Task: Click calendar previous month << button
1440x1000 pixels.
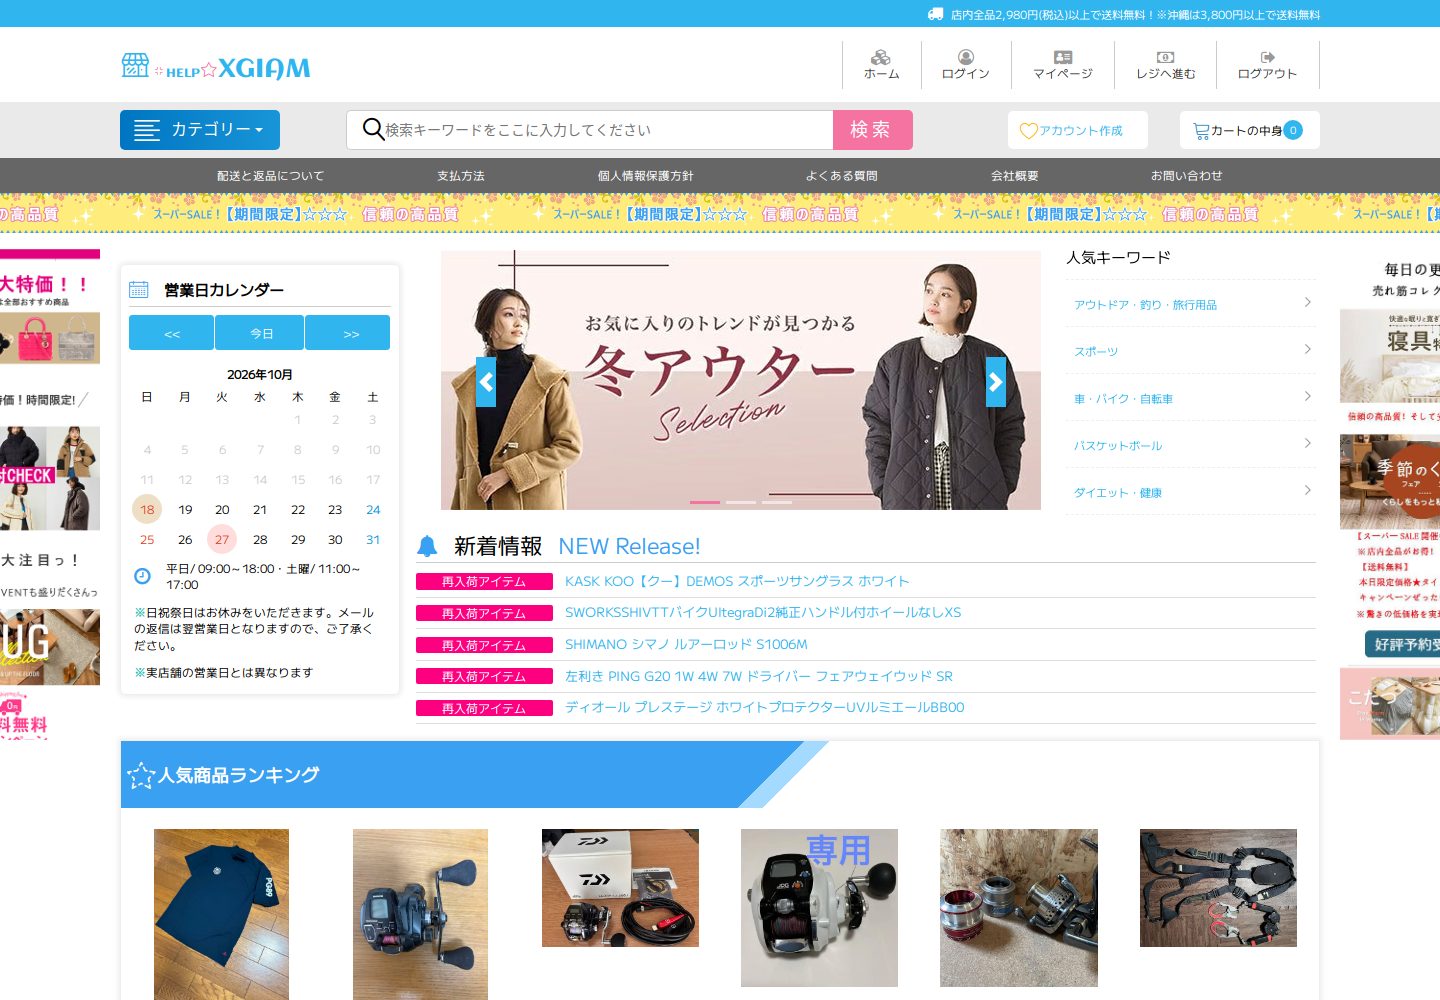Action: 171,333
